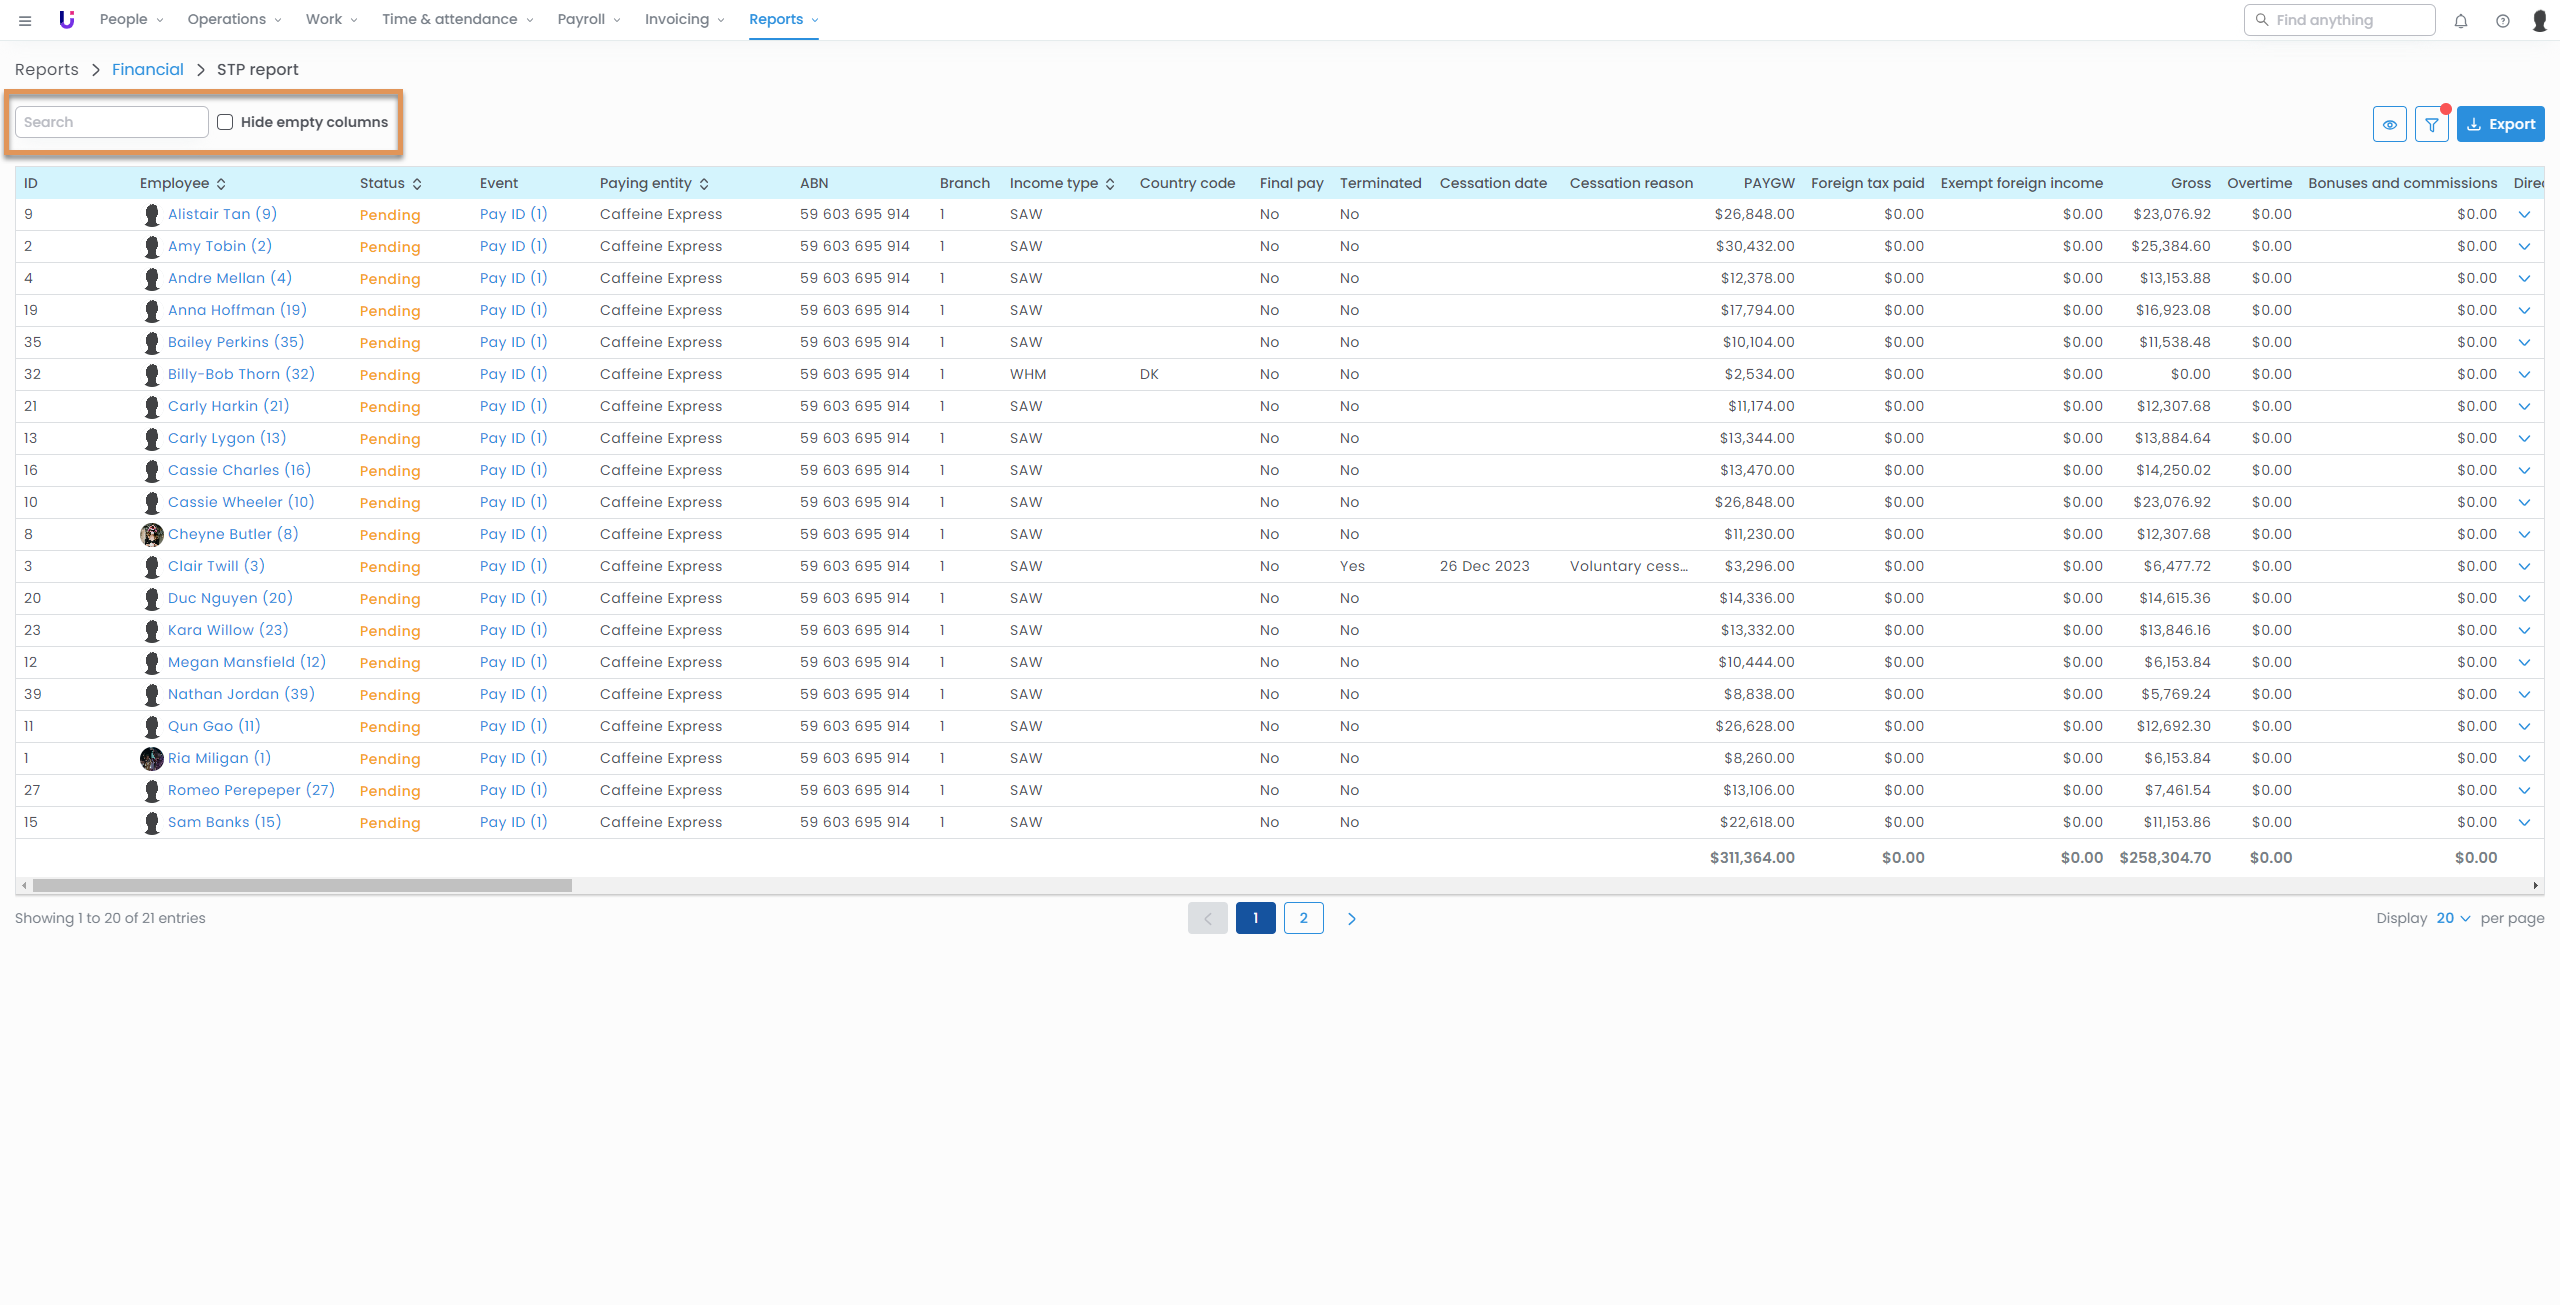The width and height of the screenshot is (2560, 1305).
Task: Click the filter funnel icon
Action: (2431, 124)
